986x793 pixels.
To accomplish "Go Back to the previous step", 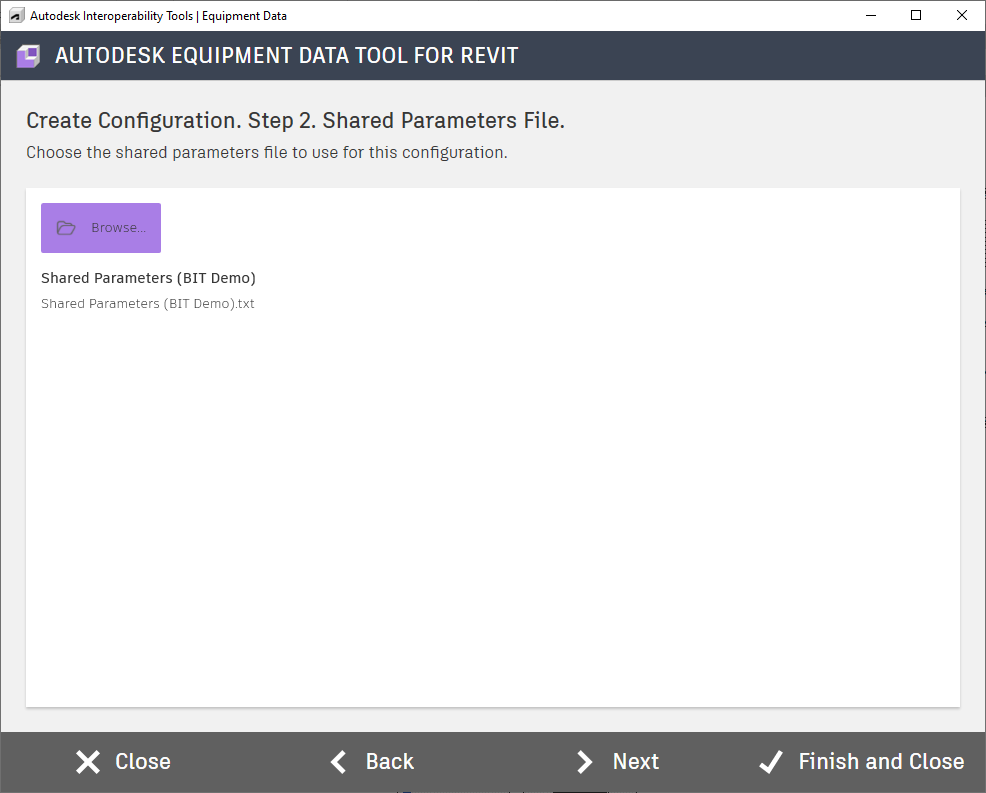I will coord(372,762).
